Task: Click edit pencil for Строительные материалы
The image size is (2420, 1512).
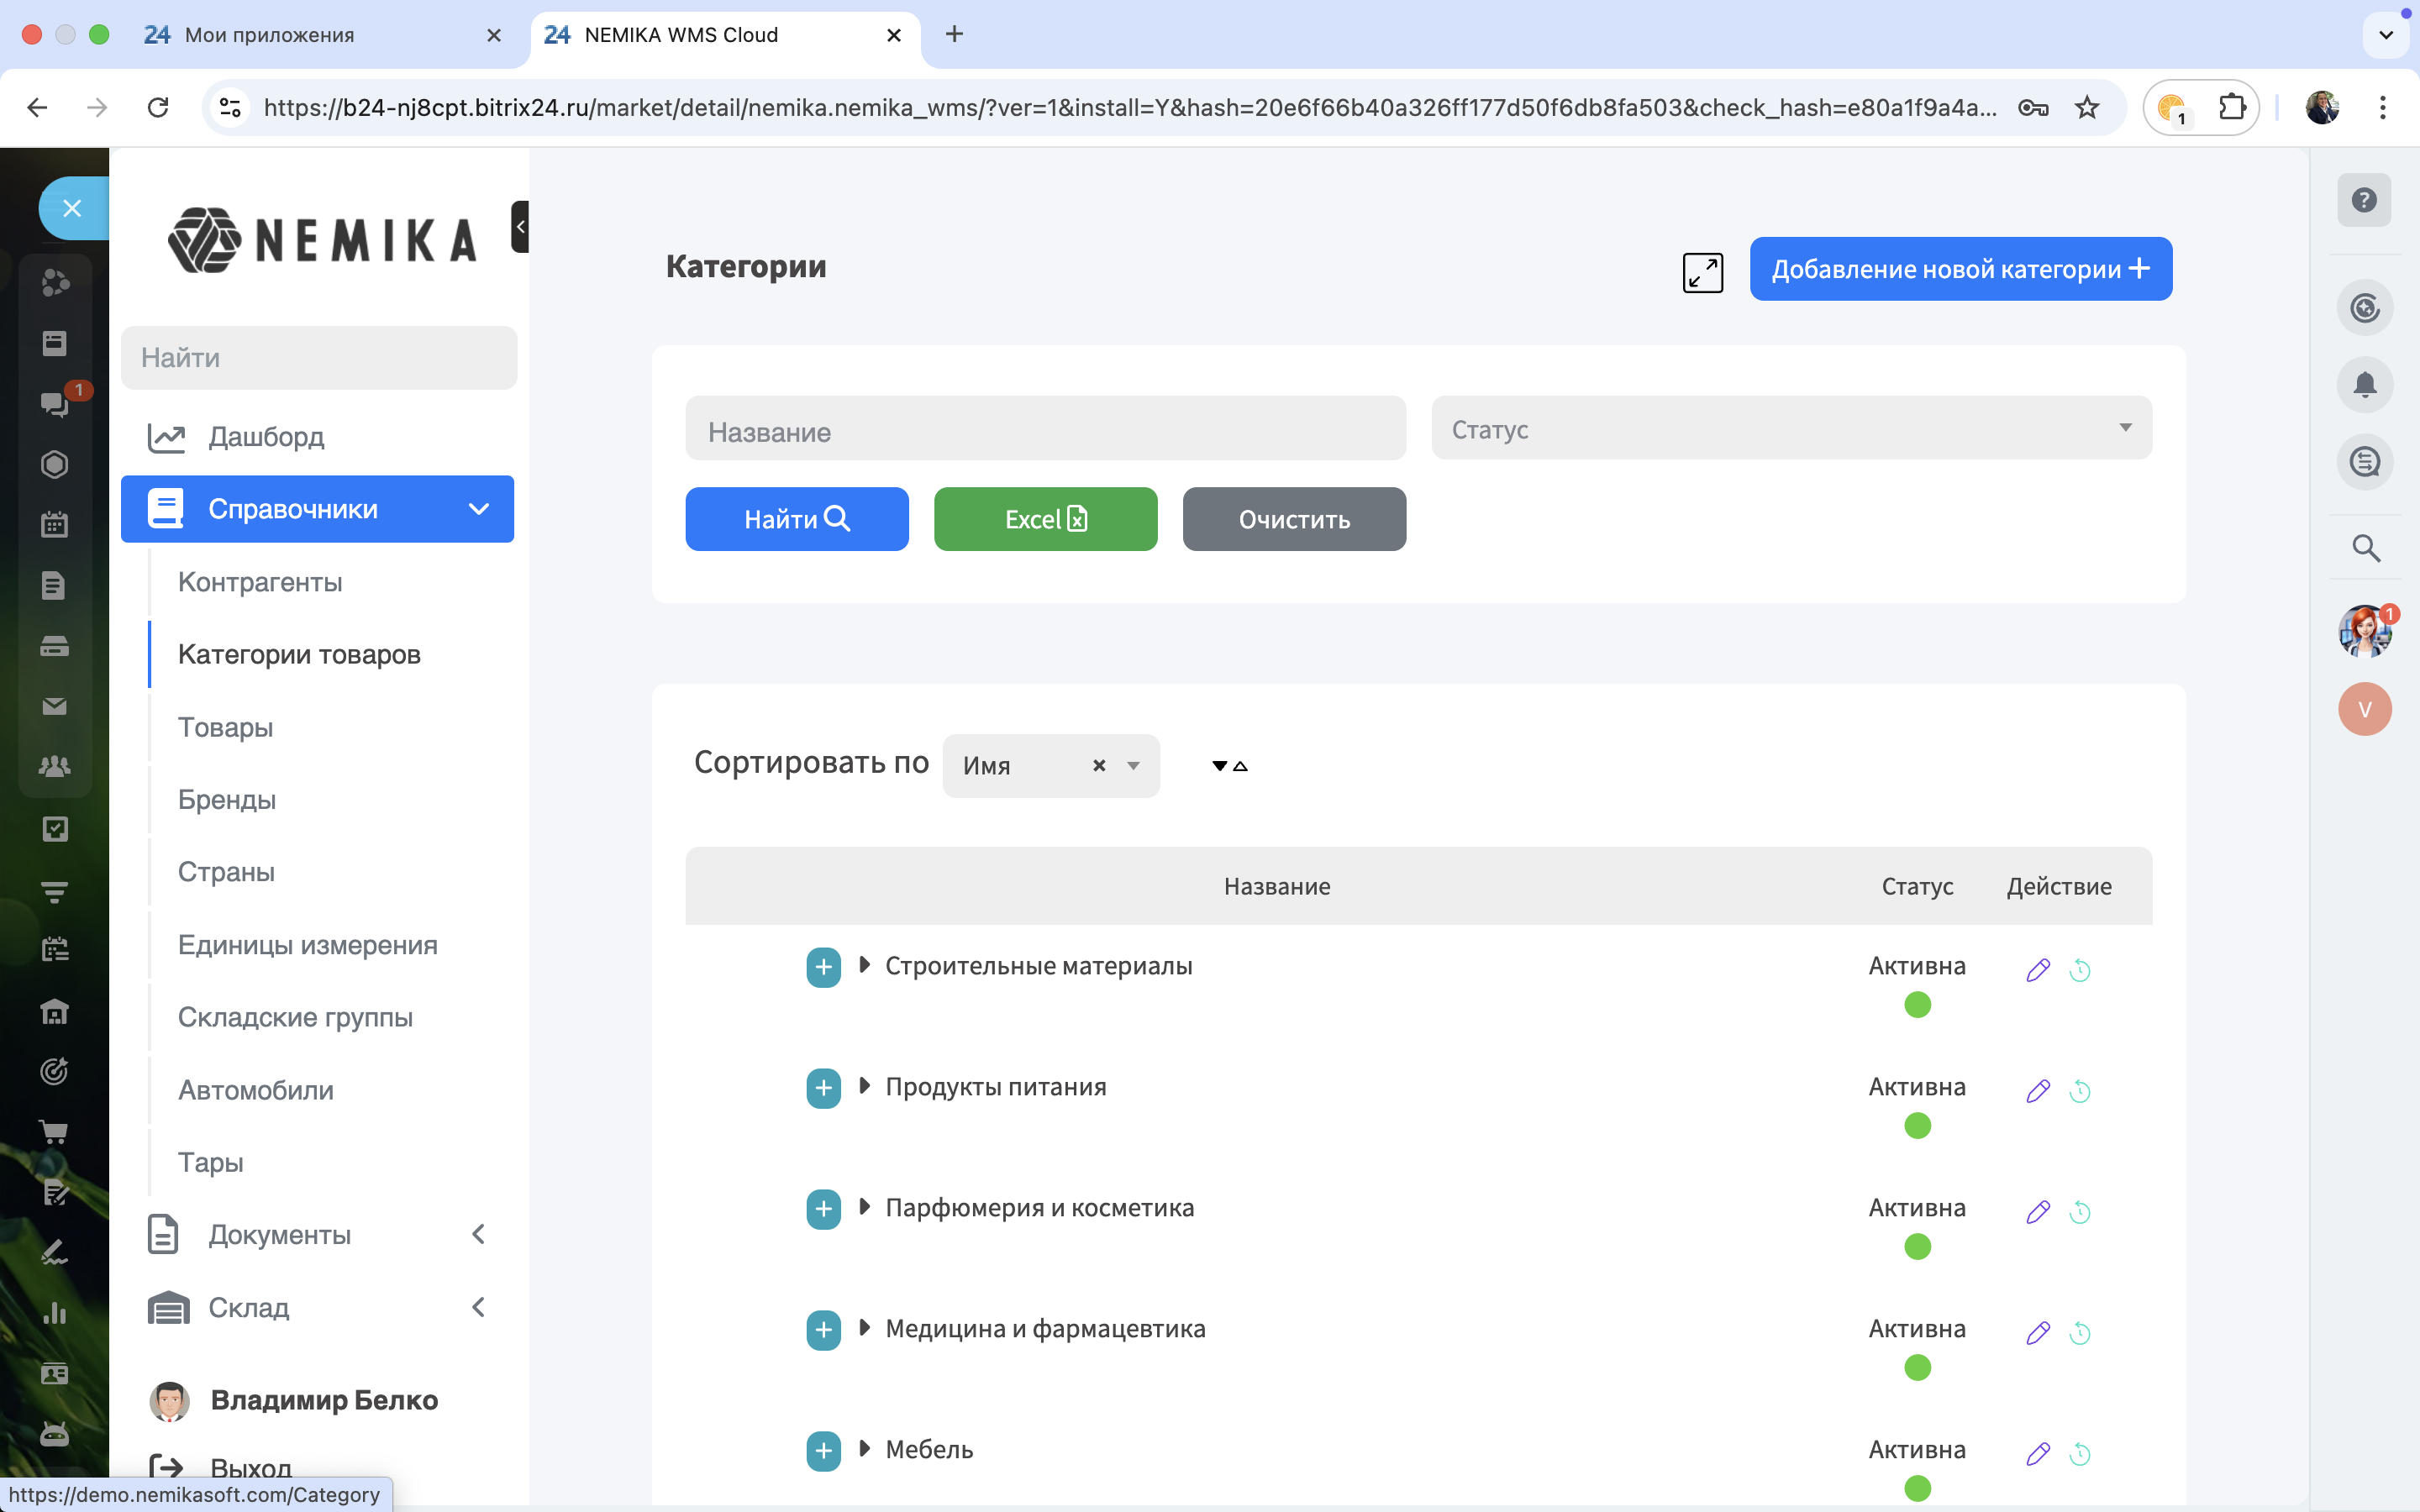Action: click(2038, 969)
